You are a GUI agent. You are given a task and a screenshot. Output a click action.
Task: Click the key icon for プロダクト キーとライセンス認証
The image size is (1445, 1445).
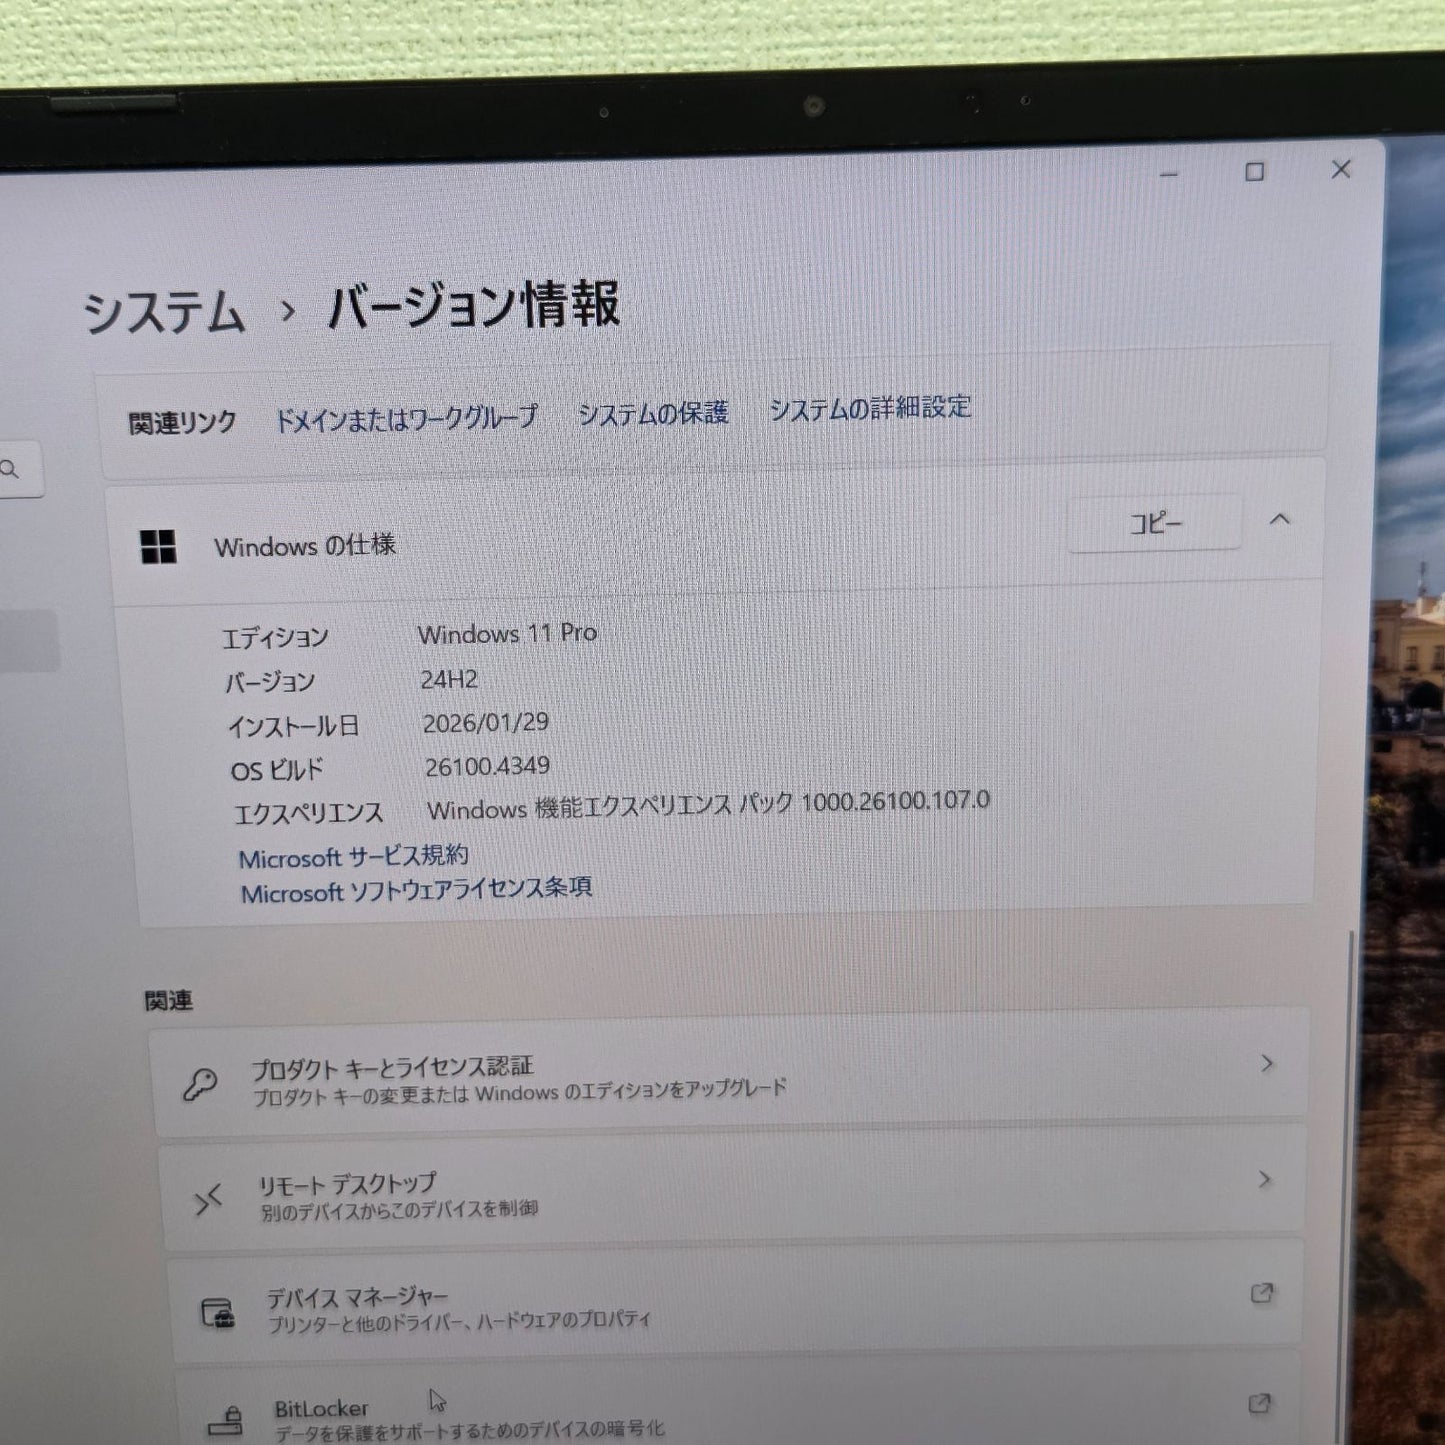(x=200, y=1084)
